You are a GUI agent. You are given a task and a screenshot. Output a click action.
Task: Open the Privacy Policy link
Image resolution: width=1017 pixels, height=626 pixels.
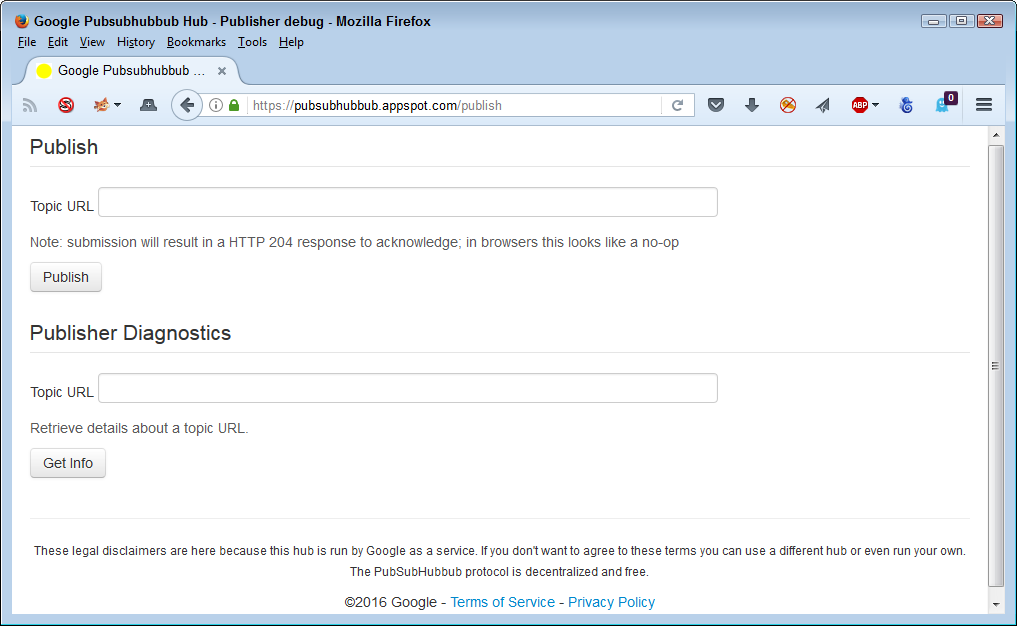[612, 602]
